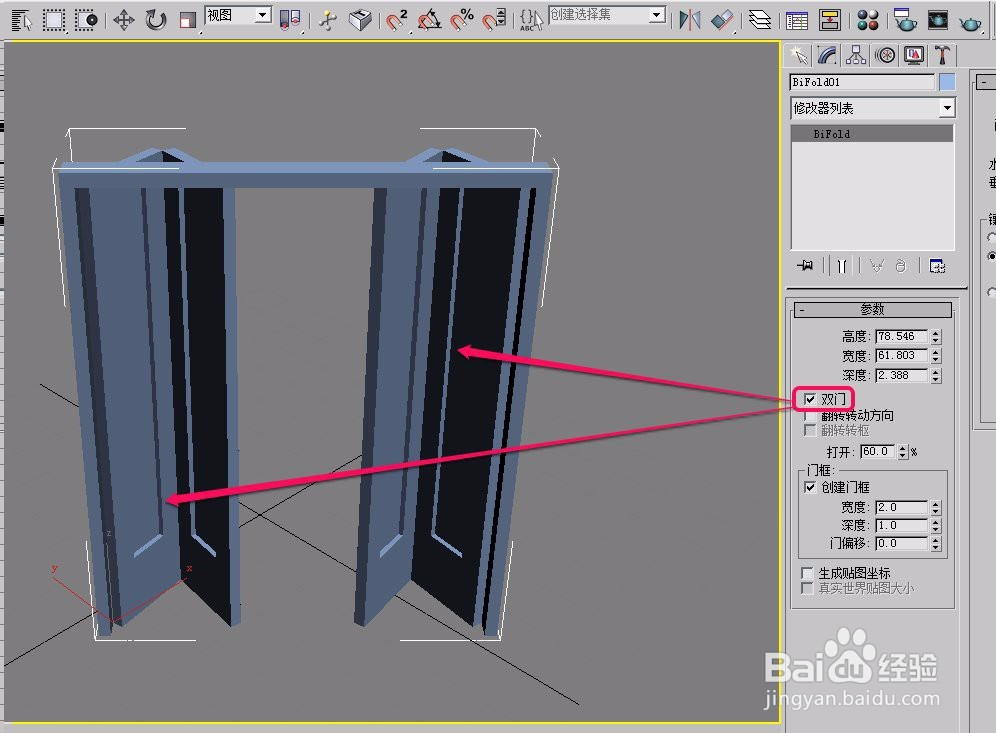The height and width of the screenshot is (733, 996).
Task: Enable Percent Snap toggle
Action: pyautogui.click(x=462, y=20)
